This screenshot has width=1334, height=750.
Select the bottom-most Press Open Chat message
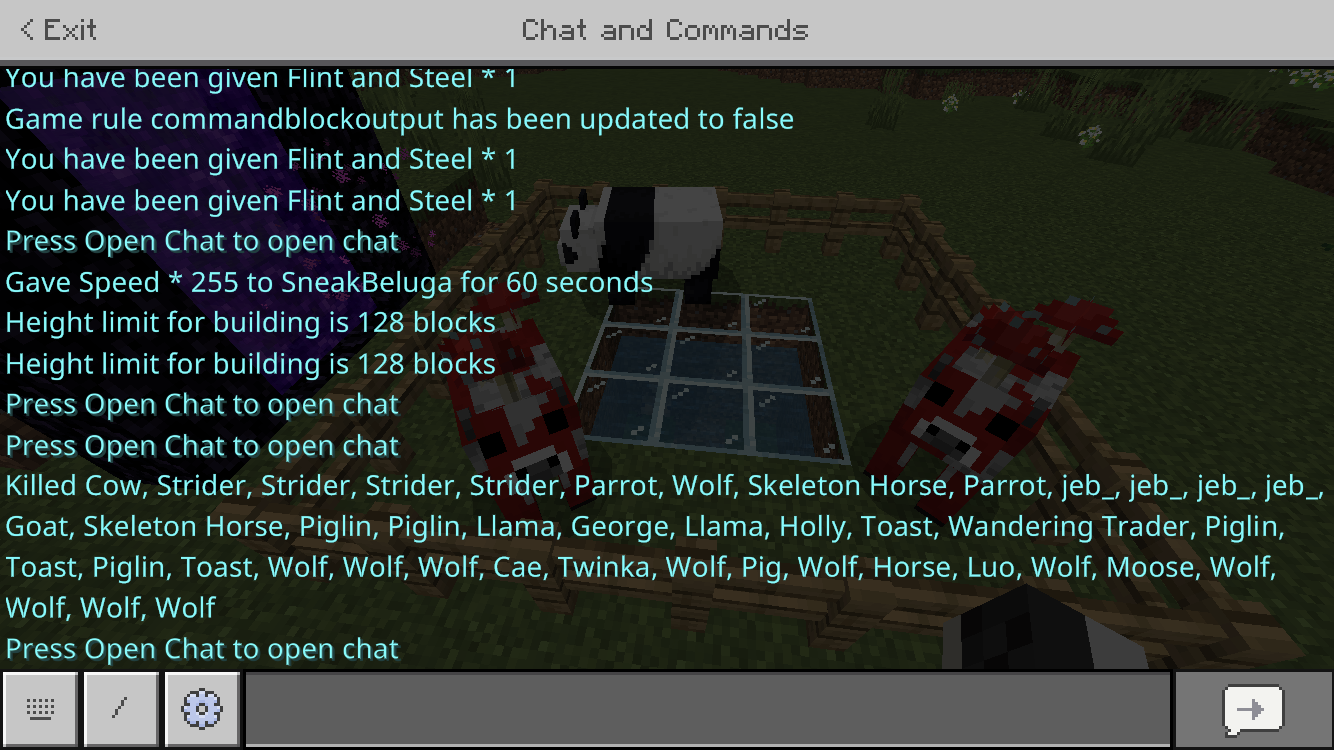(x=202, y=650)
